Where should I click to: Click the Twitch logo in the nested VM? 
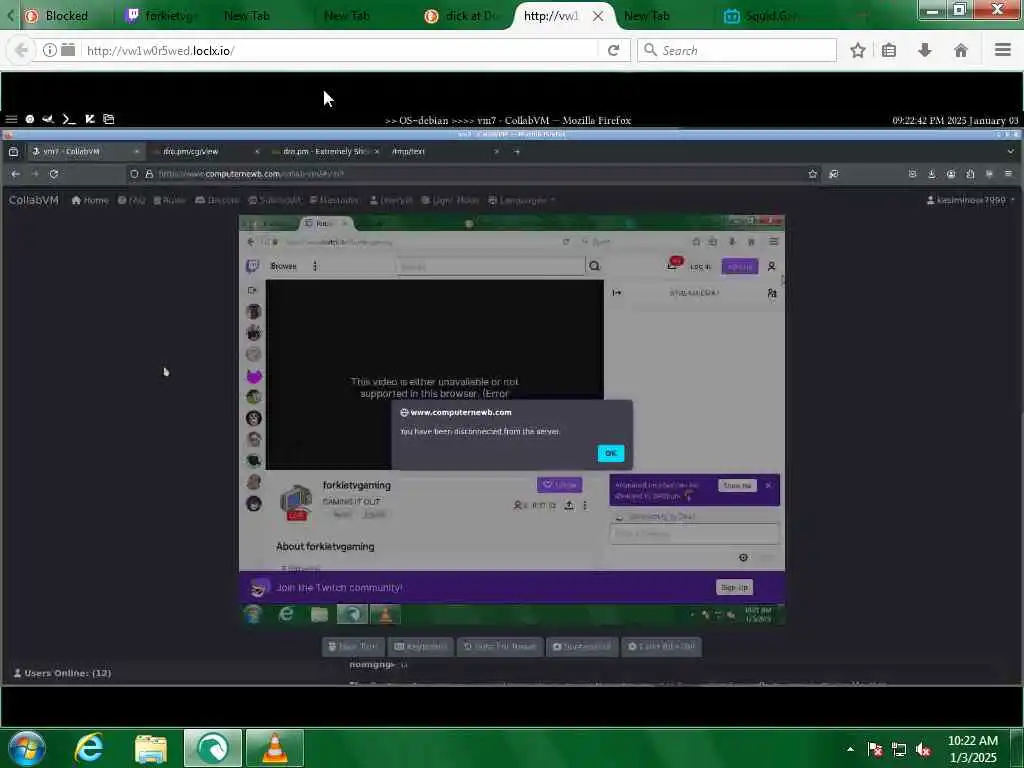coord(252,266)
